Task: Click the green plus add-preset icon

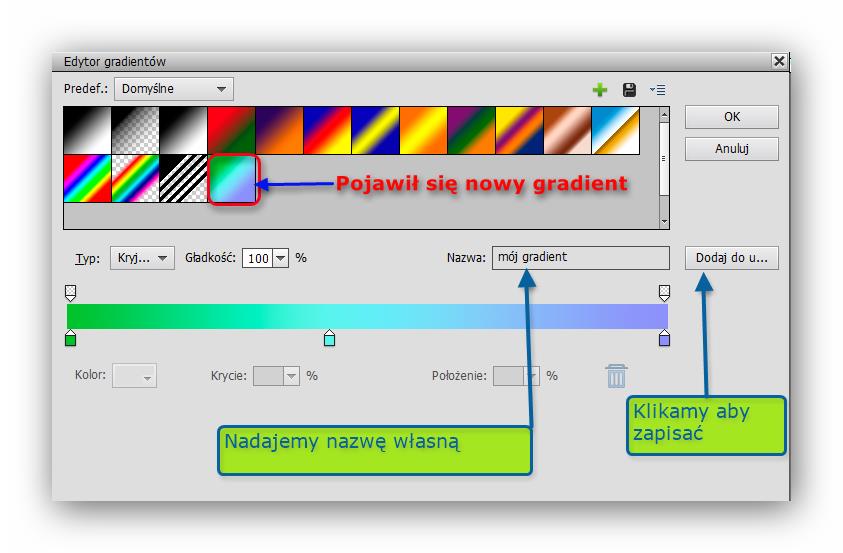Action: (599, 90)
